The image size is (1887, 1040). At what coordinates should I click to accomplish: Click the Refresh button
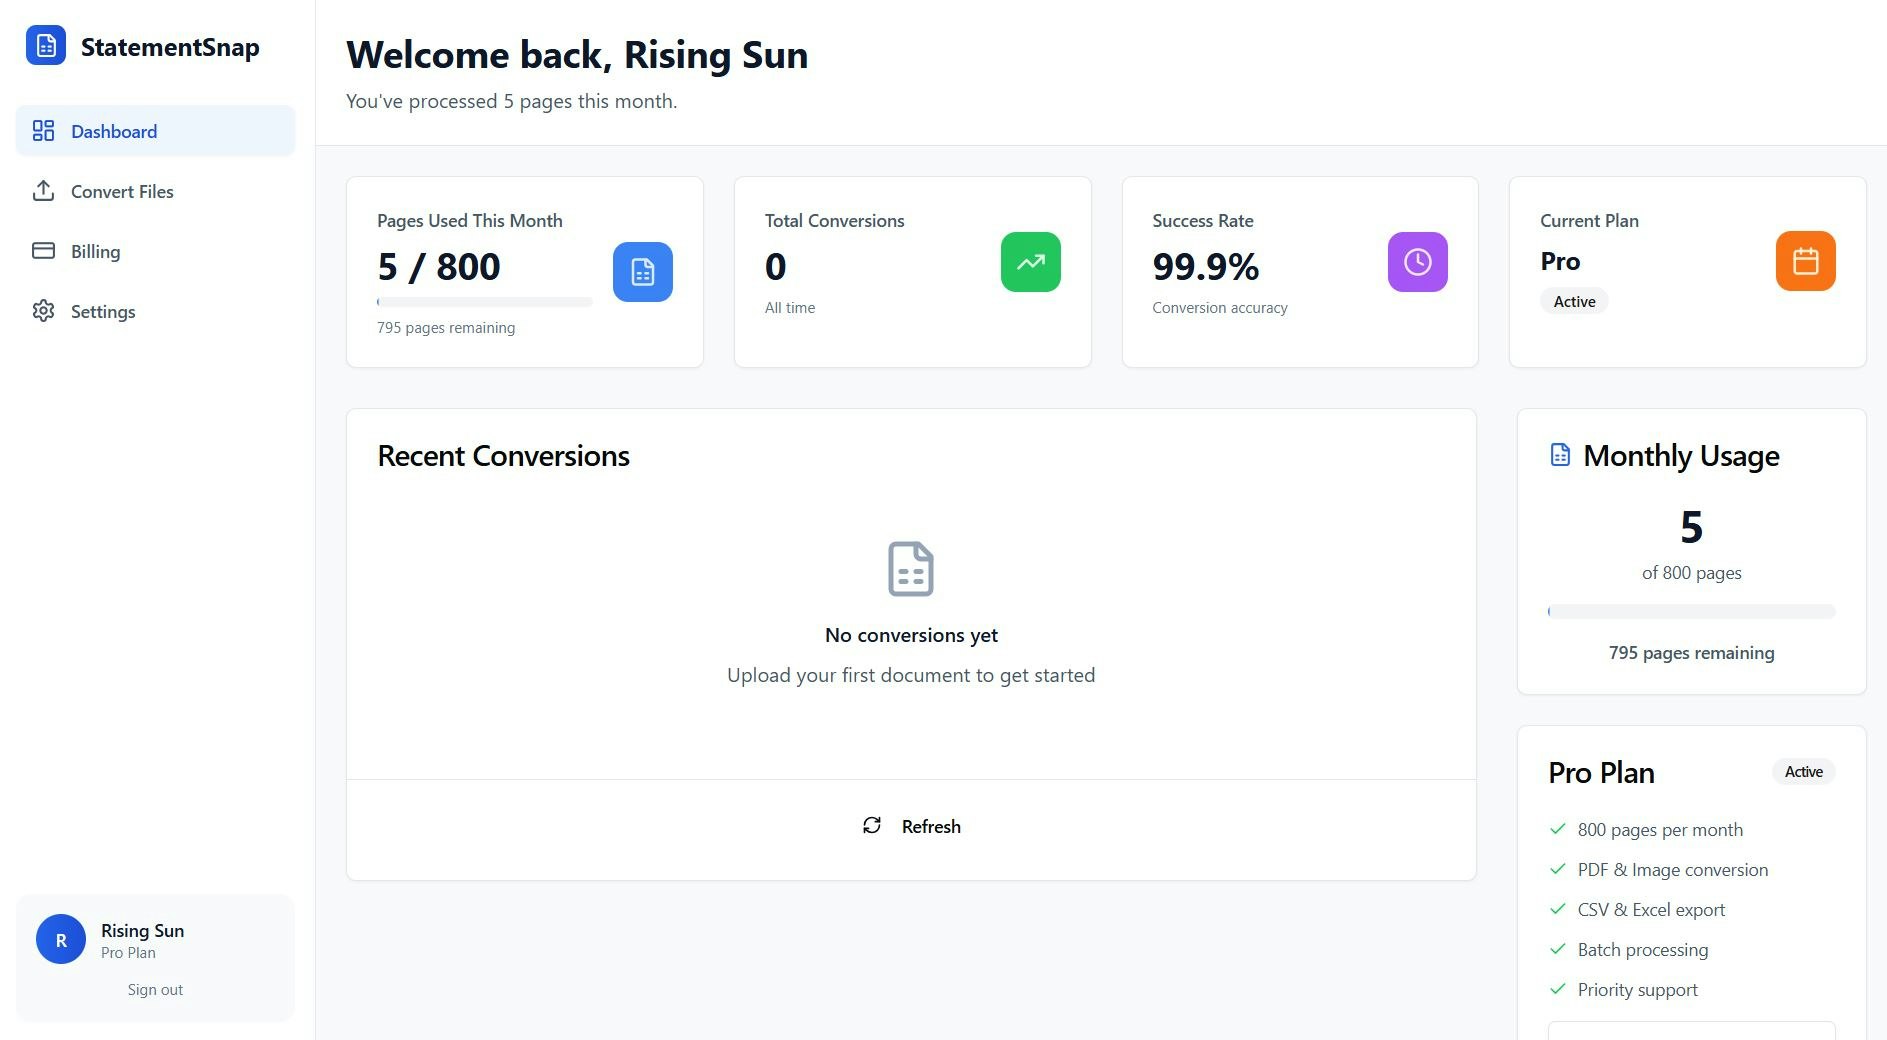[x=911, y=826]
